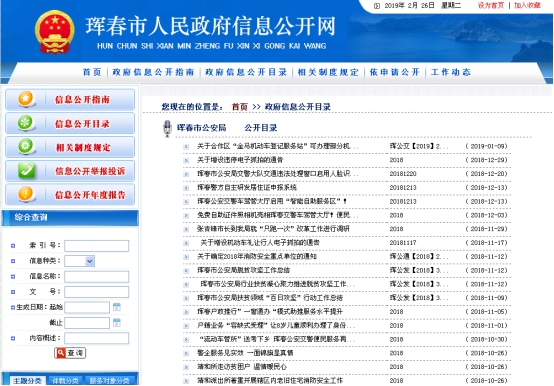Click the bullet icon beside 内容概述 label
This screenshot has width=554, height=386.
[13, 338]
